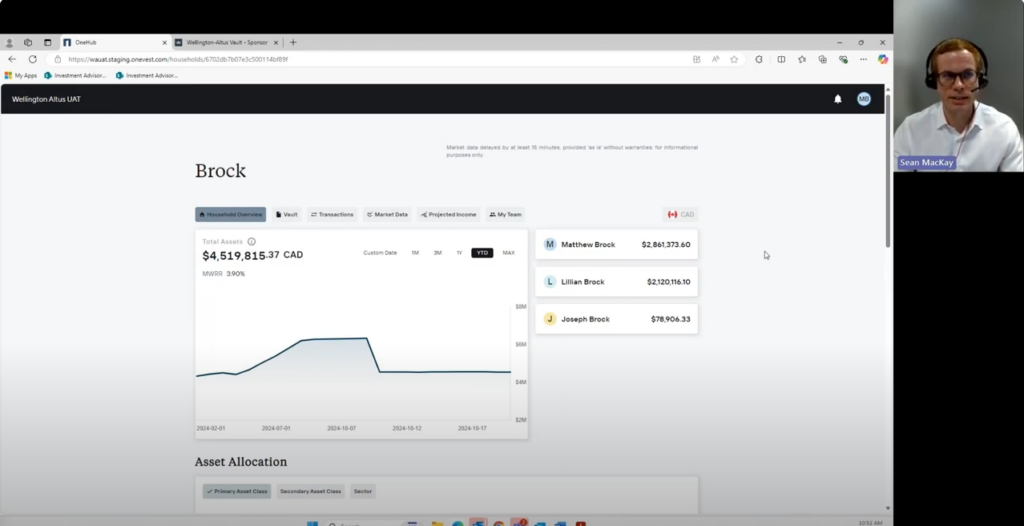
Task: Click the browser address bar
Action: pos(372,59)
